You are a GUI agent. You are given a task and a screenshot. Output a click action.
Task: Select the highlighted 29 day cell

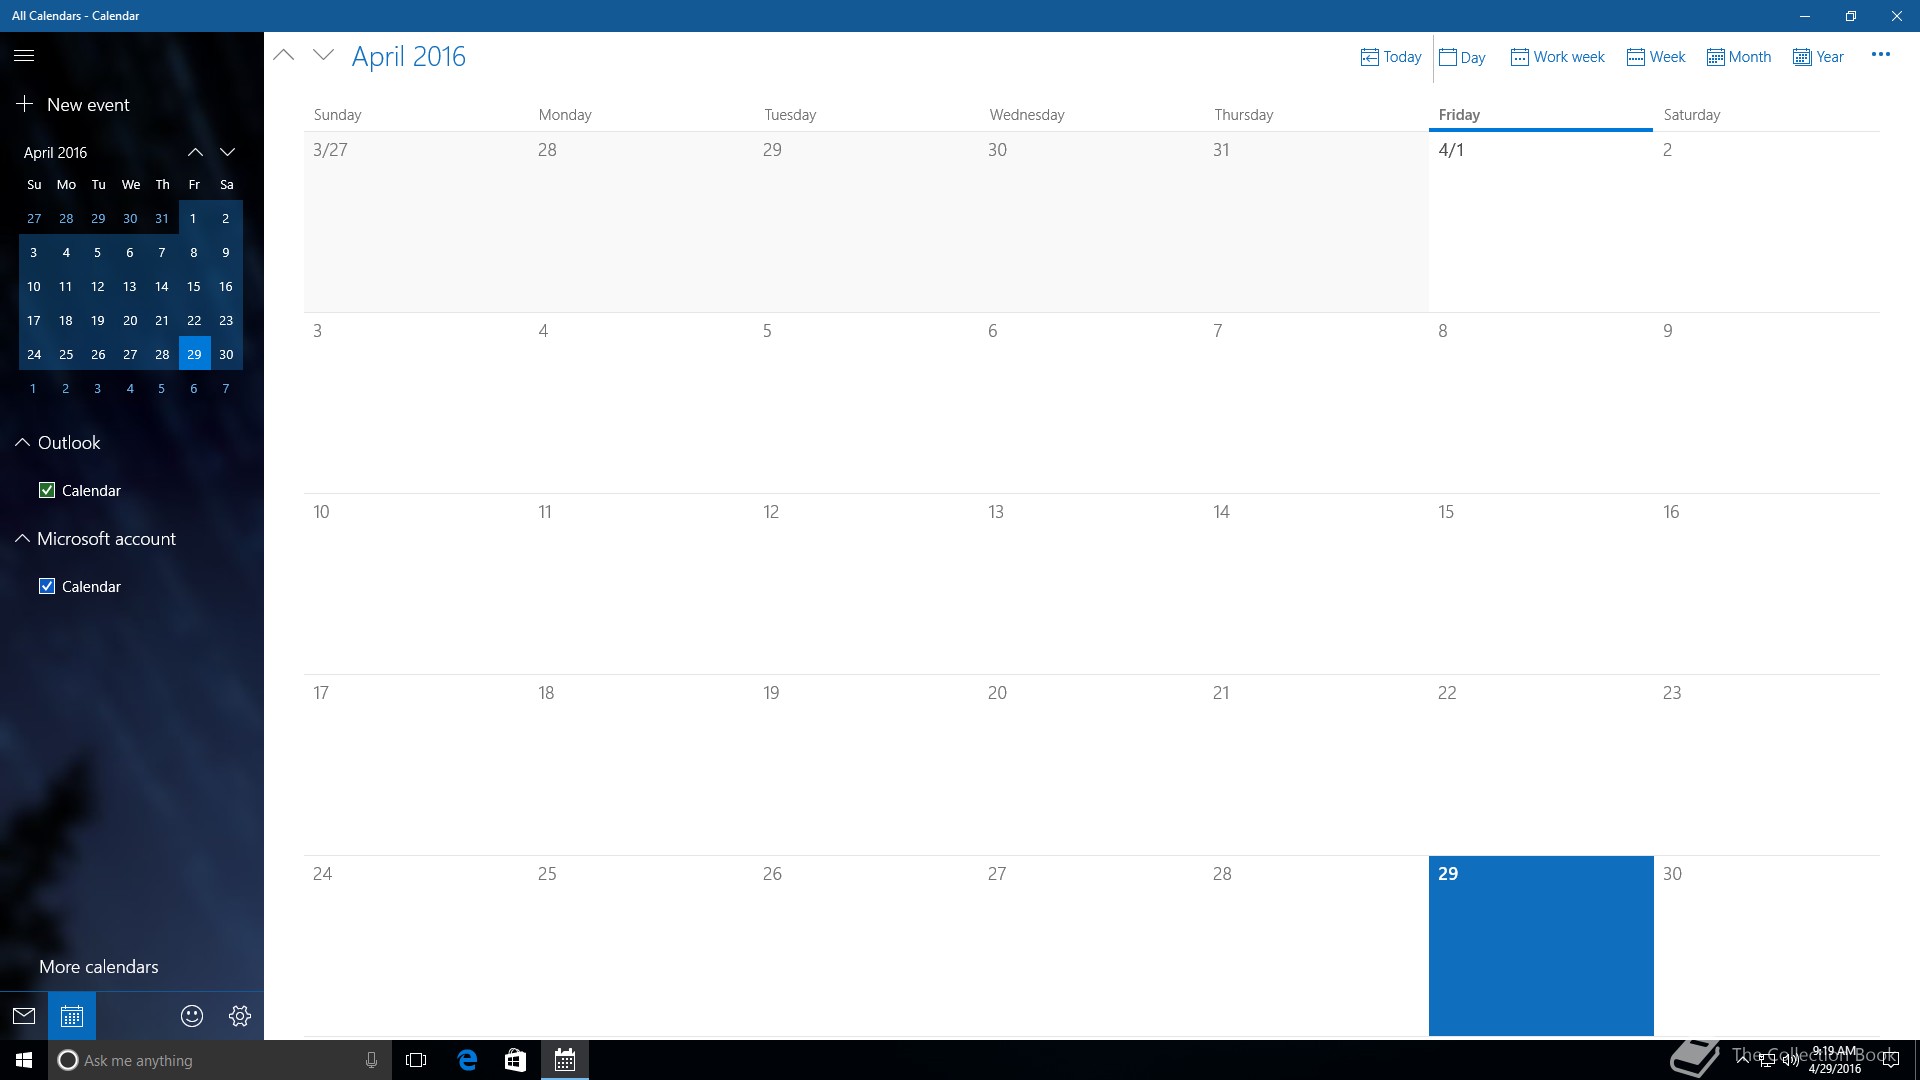(x=1541, y=945)
